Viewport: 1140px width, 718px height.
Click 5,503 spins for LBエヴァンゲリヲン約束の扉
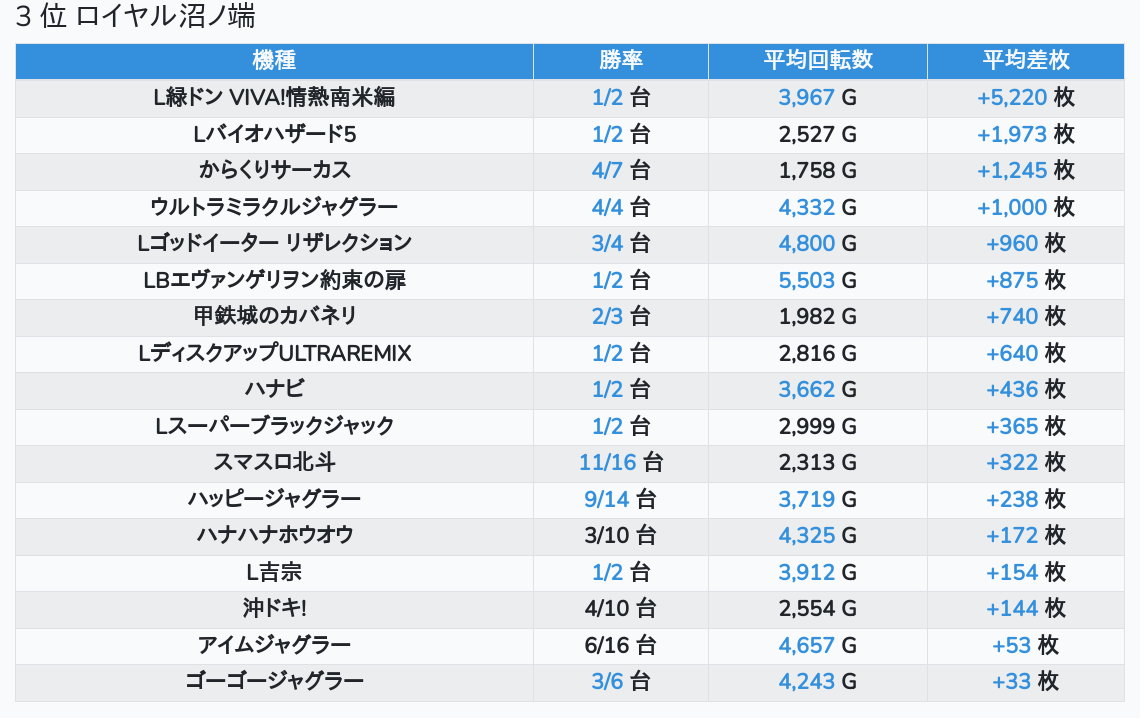coord(806,280)
